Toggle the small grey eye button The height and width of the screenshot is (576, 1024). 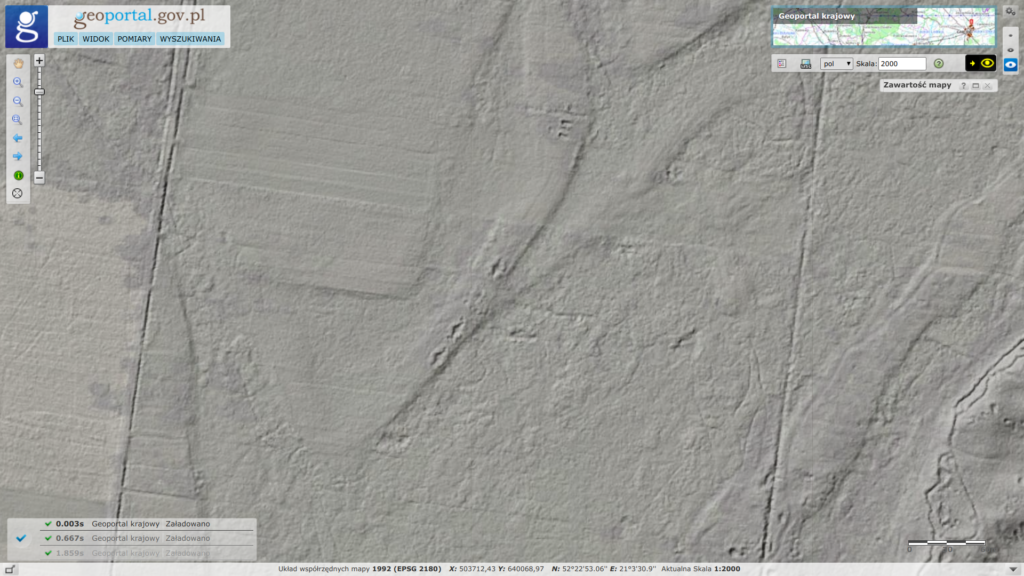pyautogui.click(x=1010, y=50)
